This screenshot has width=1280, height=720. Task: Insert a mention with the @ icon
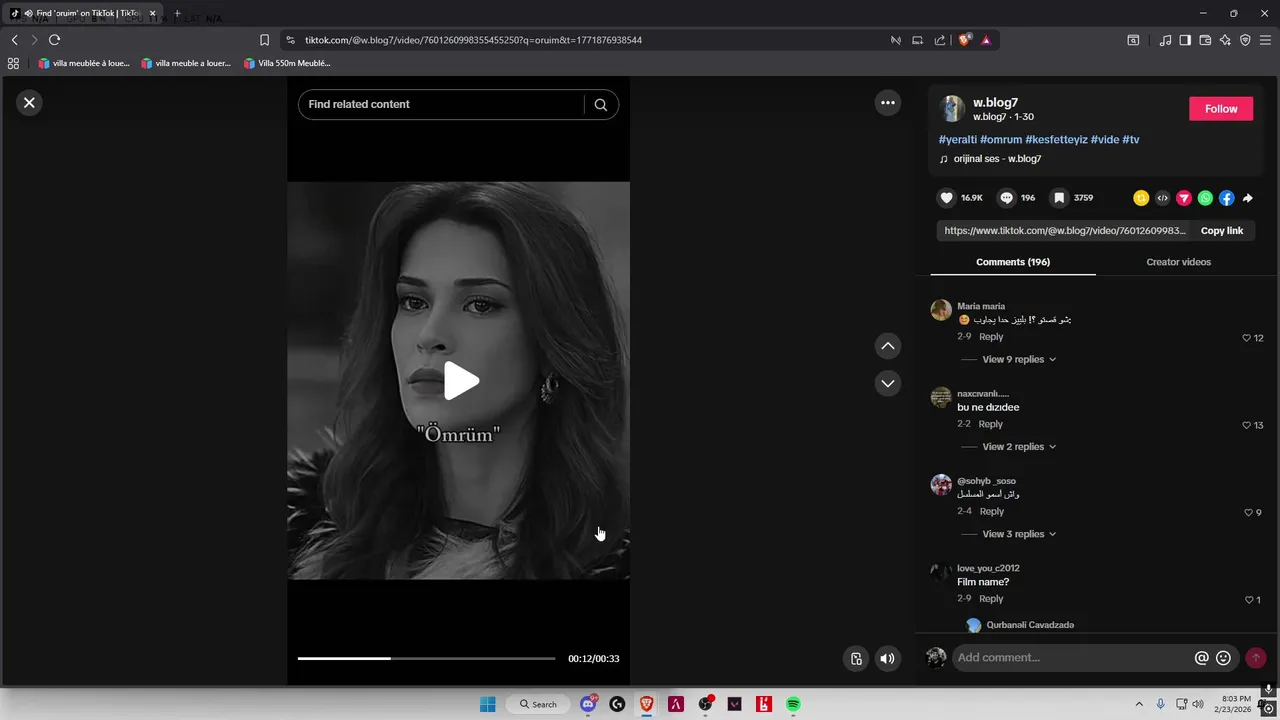click(1202, 657)
